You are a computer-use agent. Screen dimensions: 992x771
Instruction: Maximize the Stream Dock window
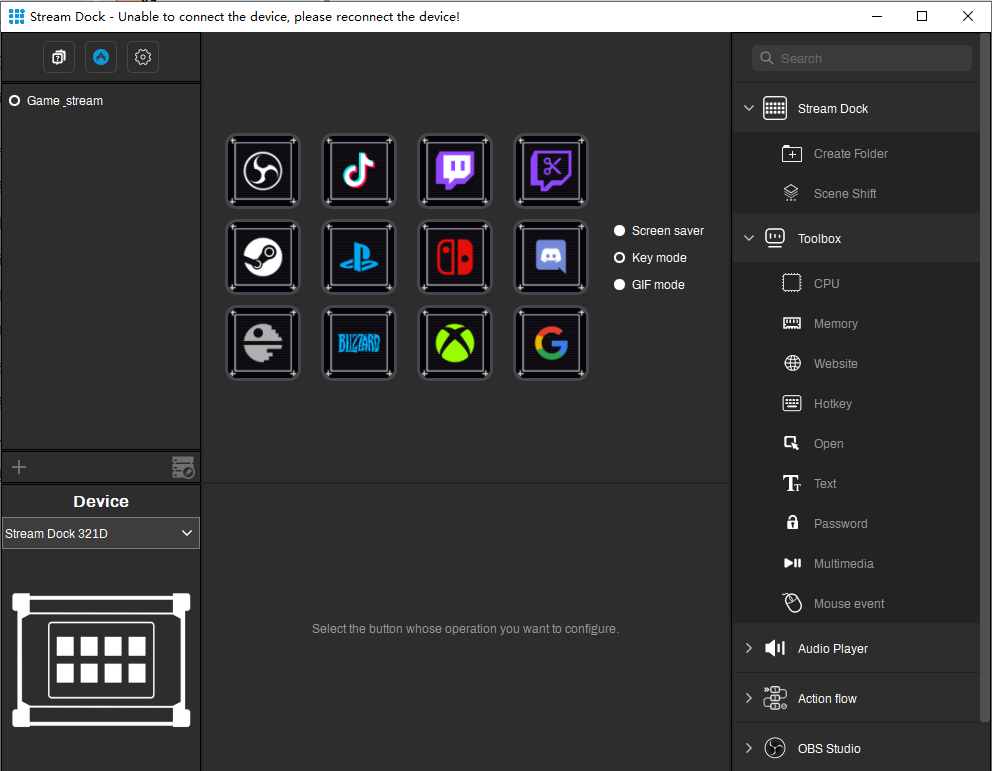[x=922, y=16]
